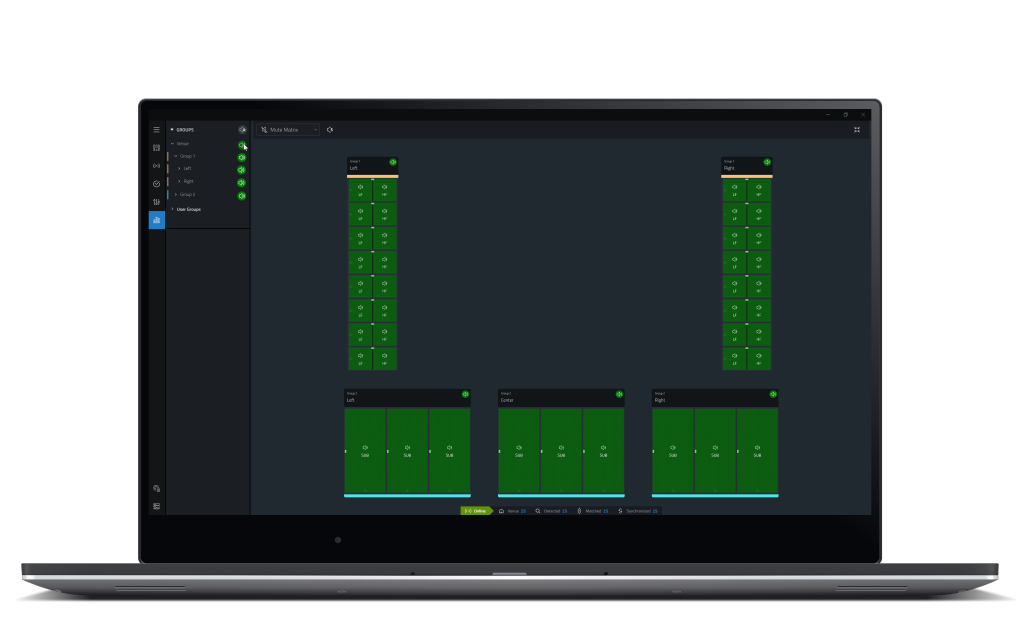
Task: Expand the Right tree node
Action: [x=180, y=182]
